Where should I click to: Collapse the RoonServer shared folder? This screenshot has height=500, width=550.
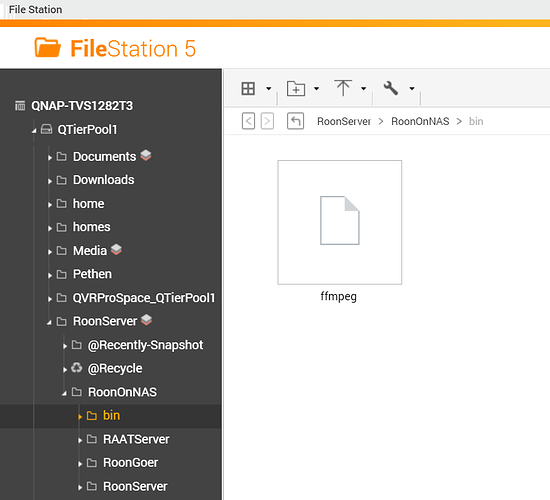[x=49, y=322]
